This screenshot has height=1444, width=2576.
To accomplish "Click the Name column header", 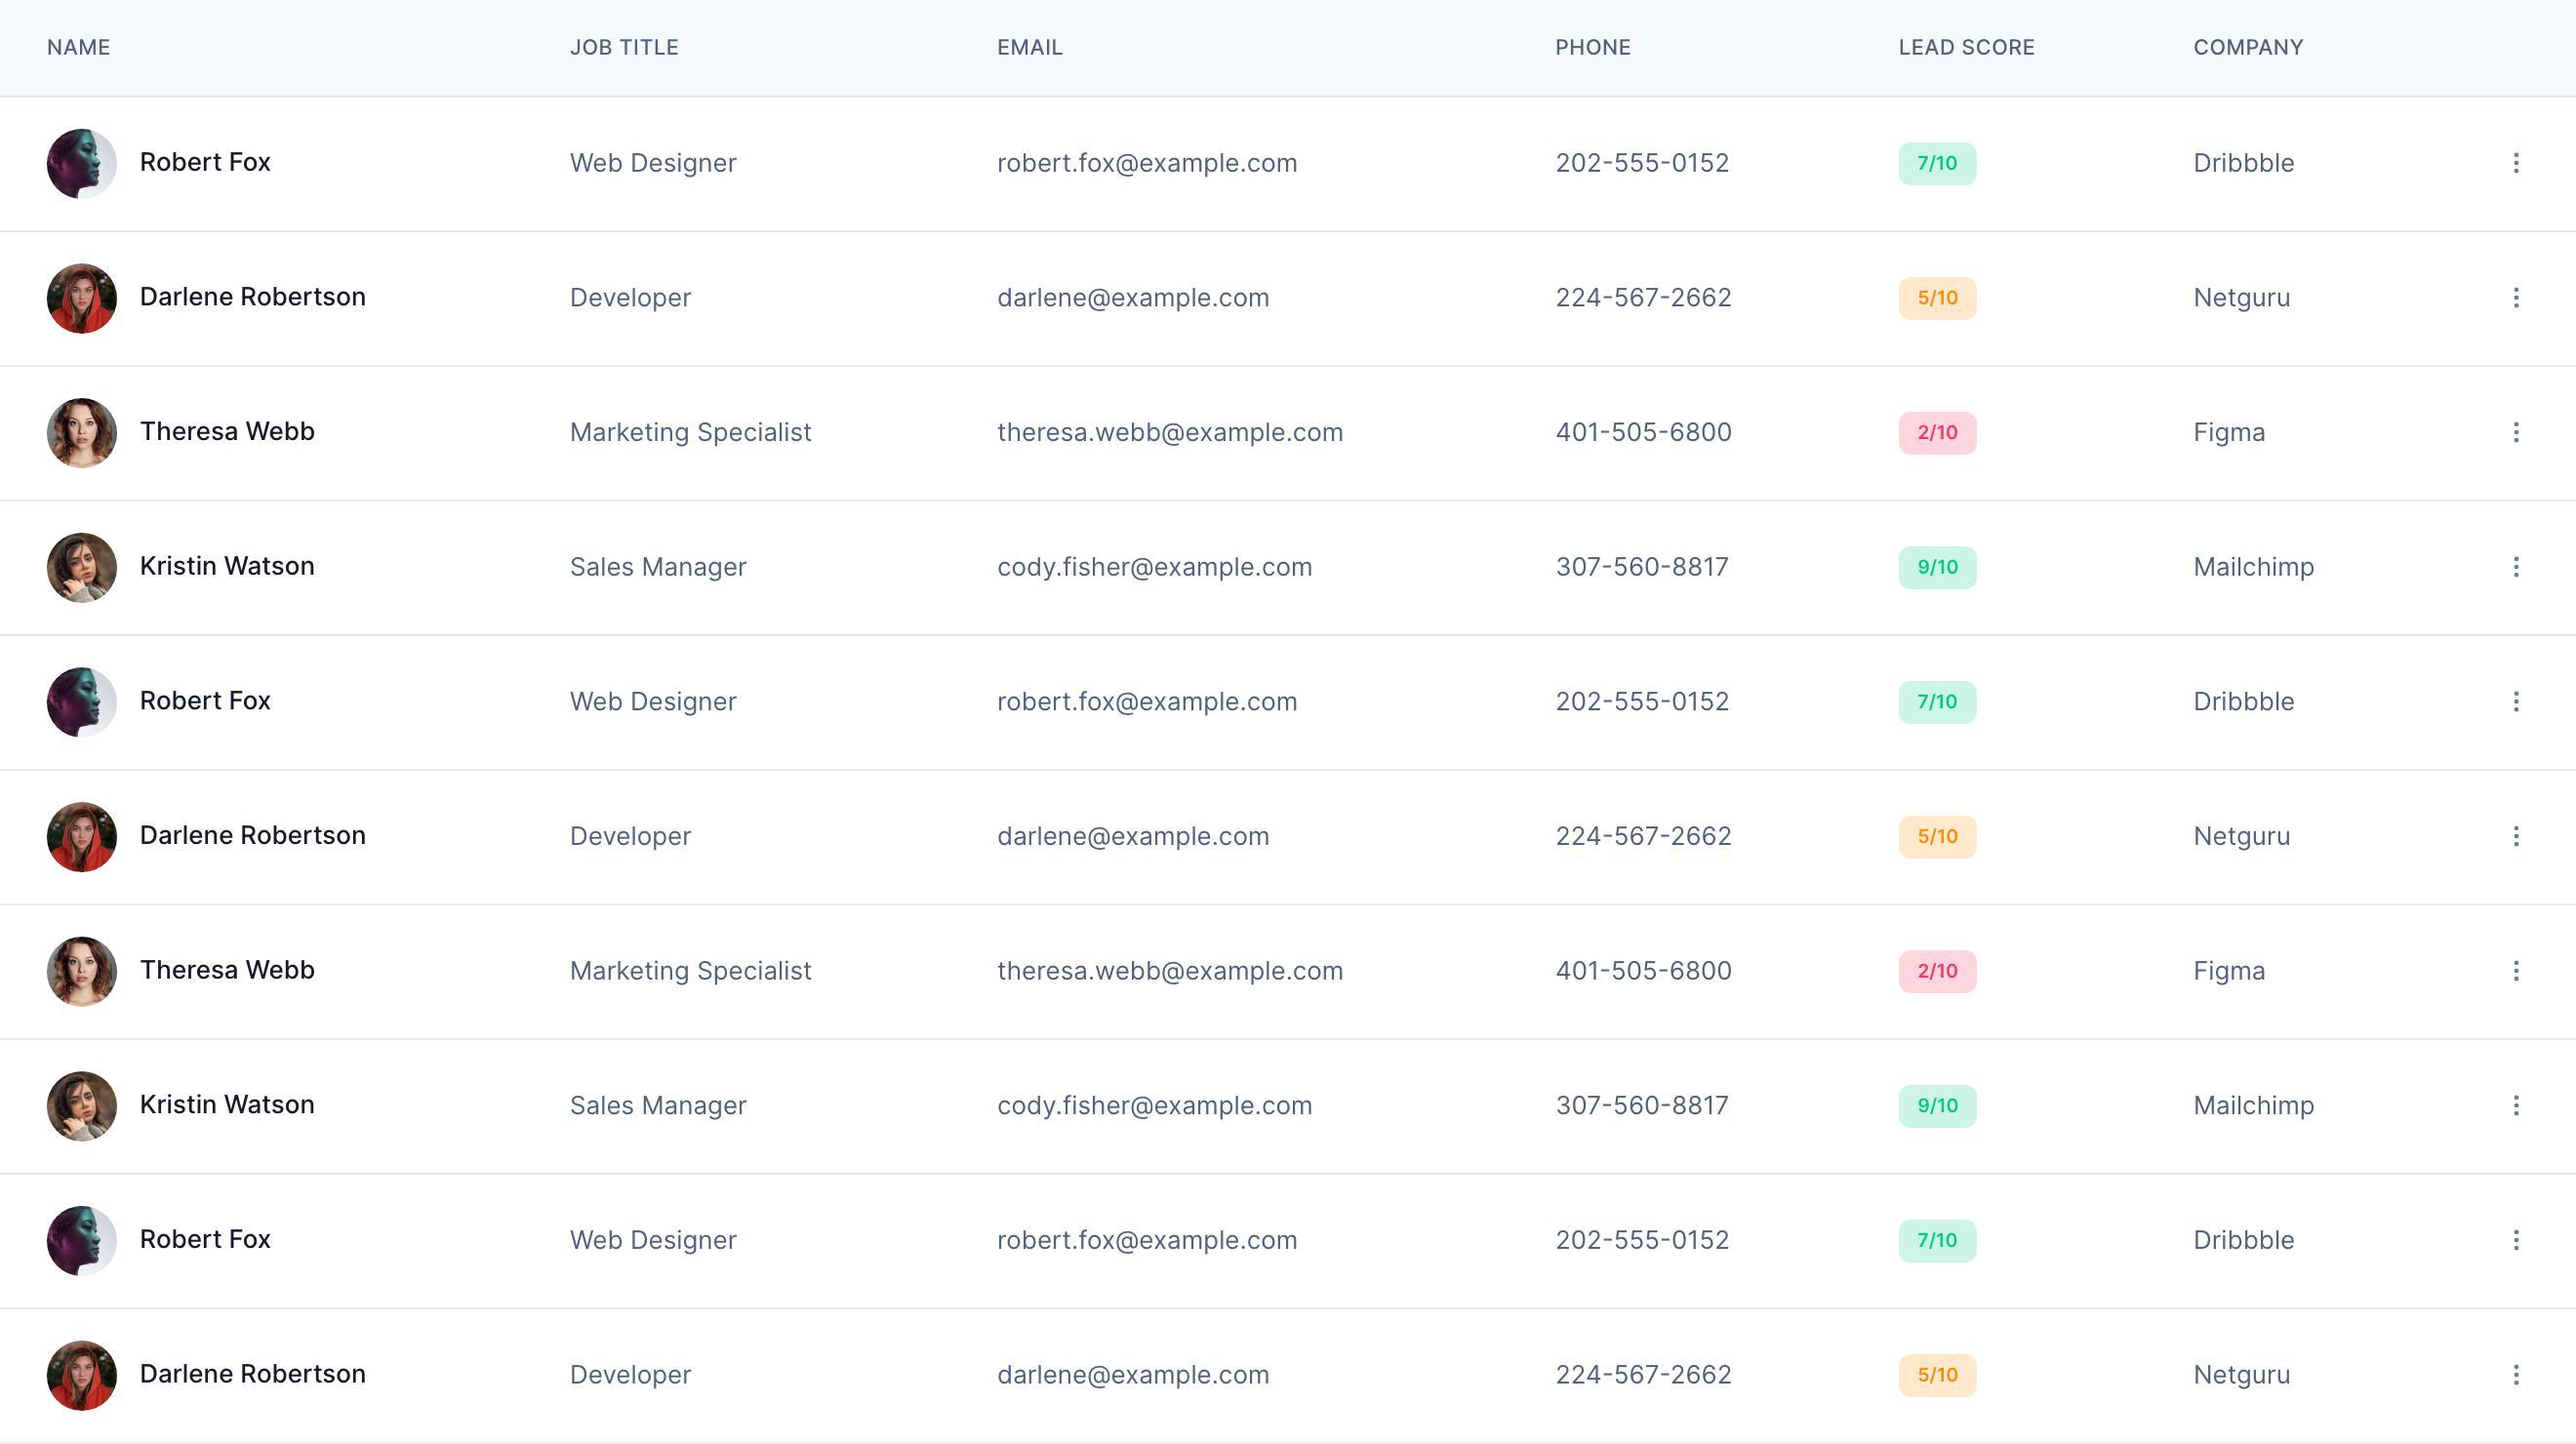I will tap(78, 47).
